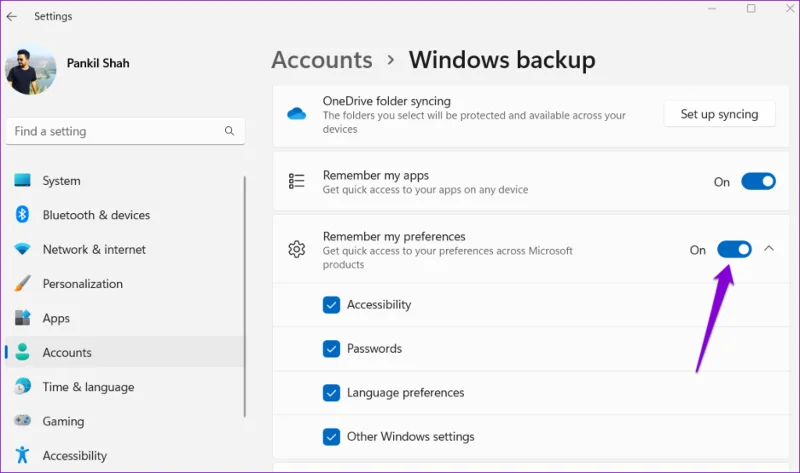Viewport: 800px width, 473px height.
Task: Click the Windows backup page title
Action: point(502,60)
